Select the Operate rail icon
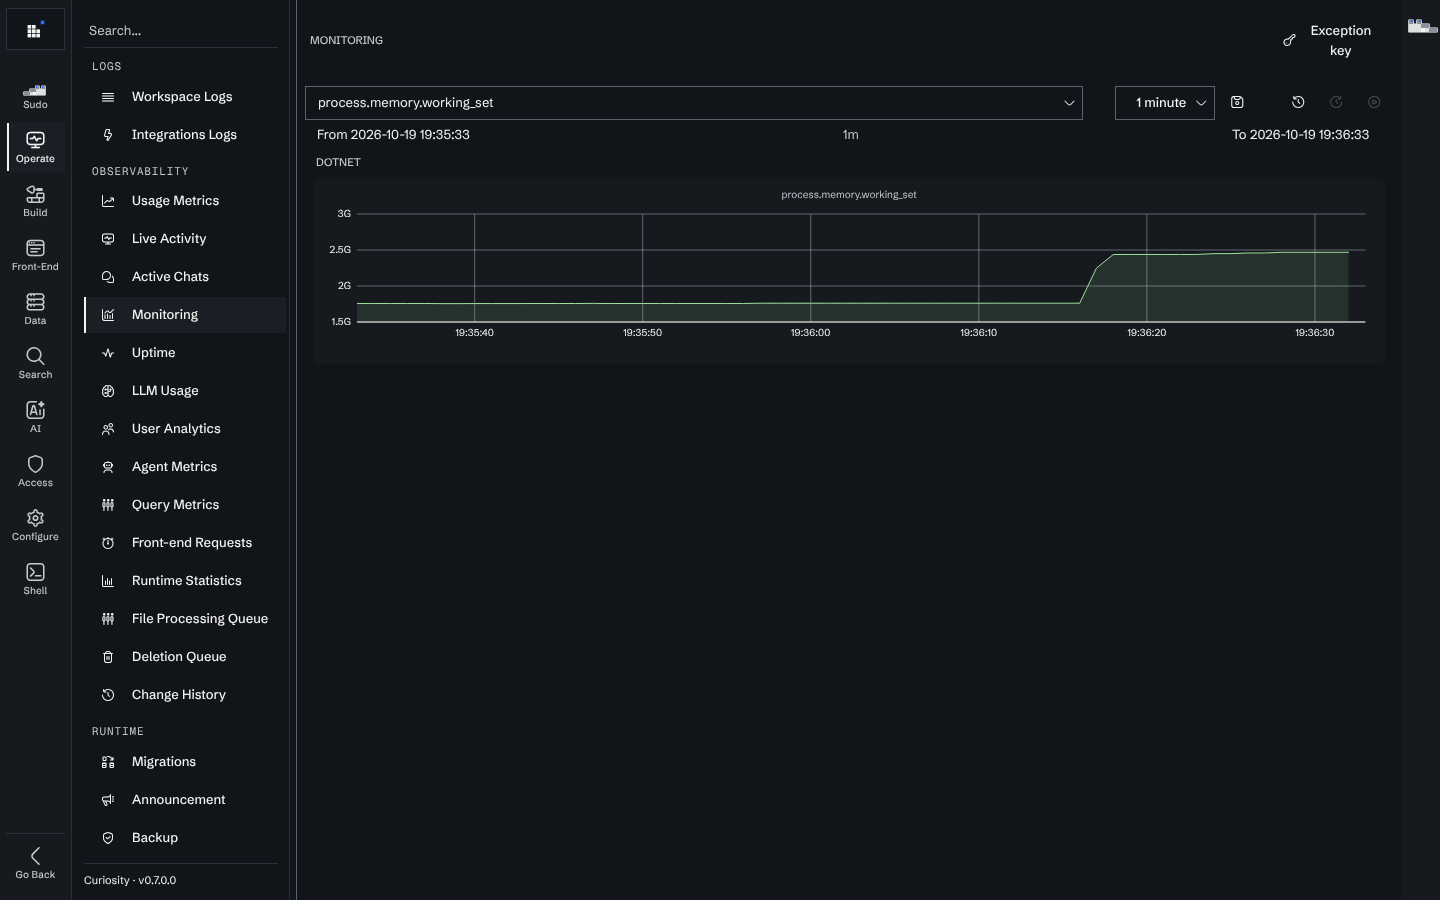This screenshot has height=900, width=1440. (x=35, y=148)
